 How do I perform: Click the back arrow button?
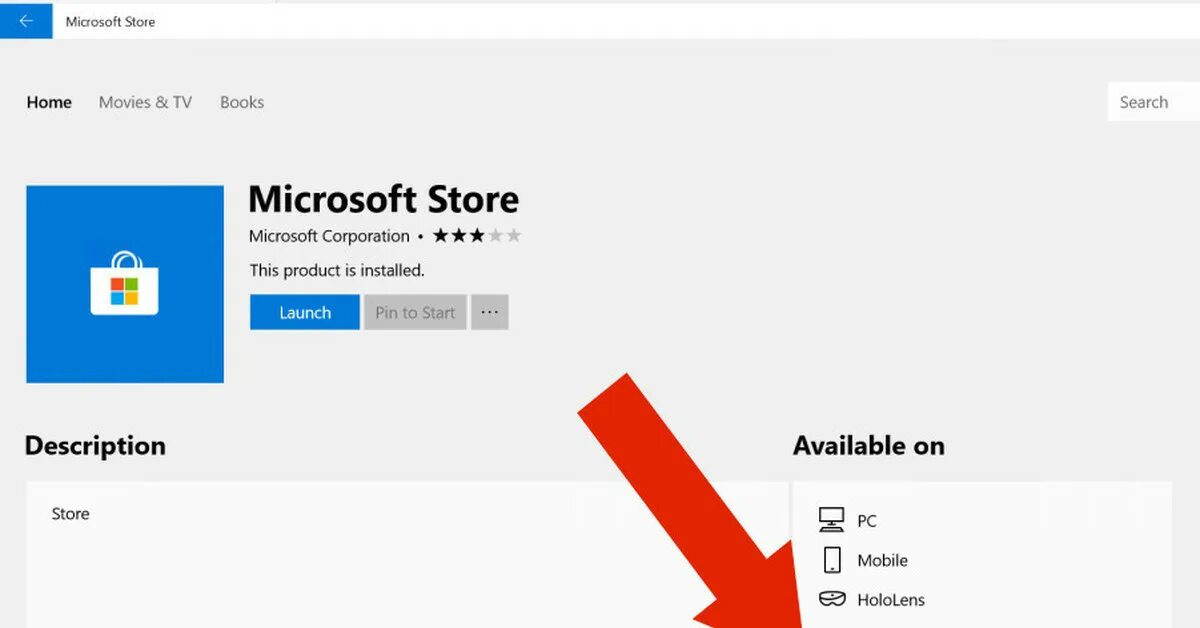click(26, 21)
